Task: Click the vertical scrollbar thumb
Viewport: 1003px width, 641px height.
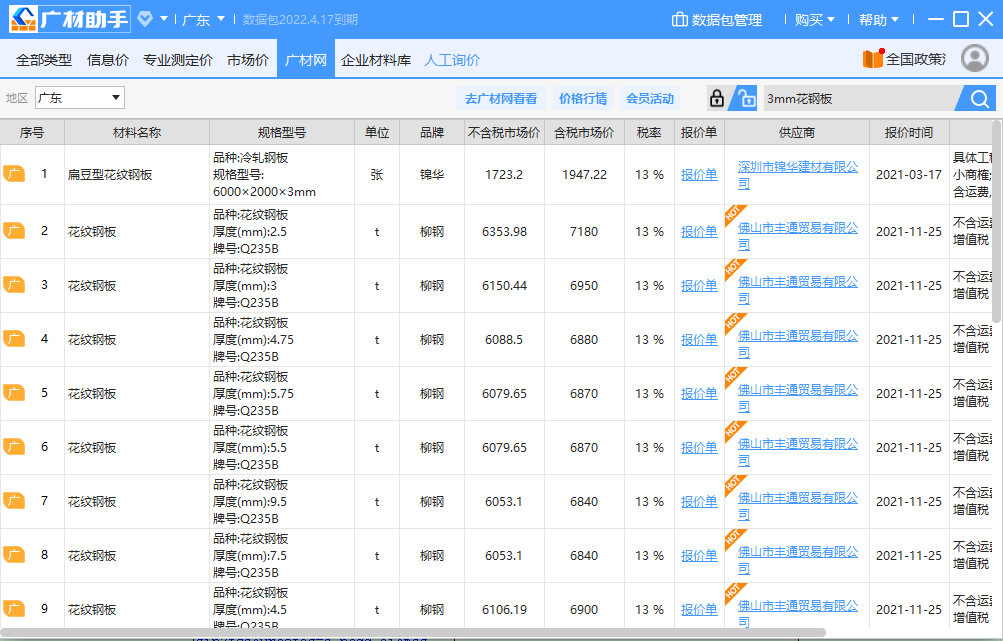Action: click(997, 221)
